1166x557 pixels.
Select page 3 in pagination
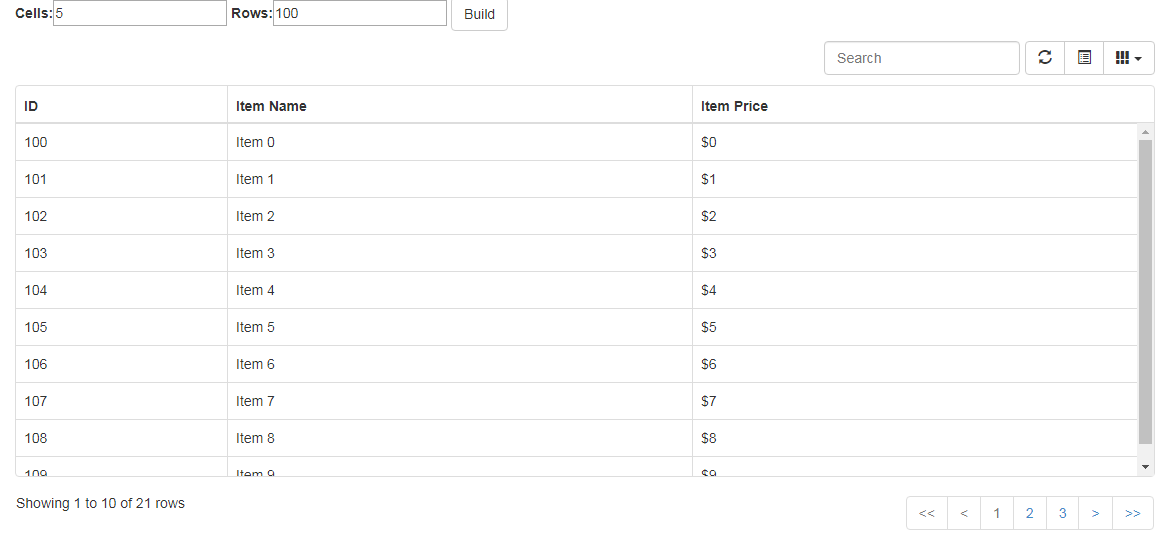point(1063,513)
